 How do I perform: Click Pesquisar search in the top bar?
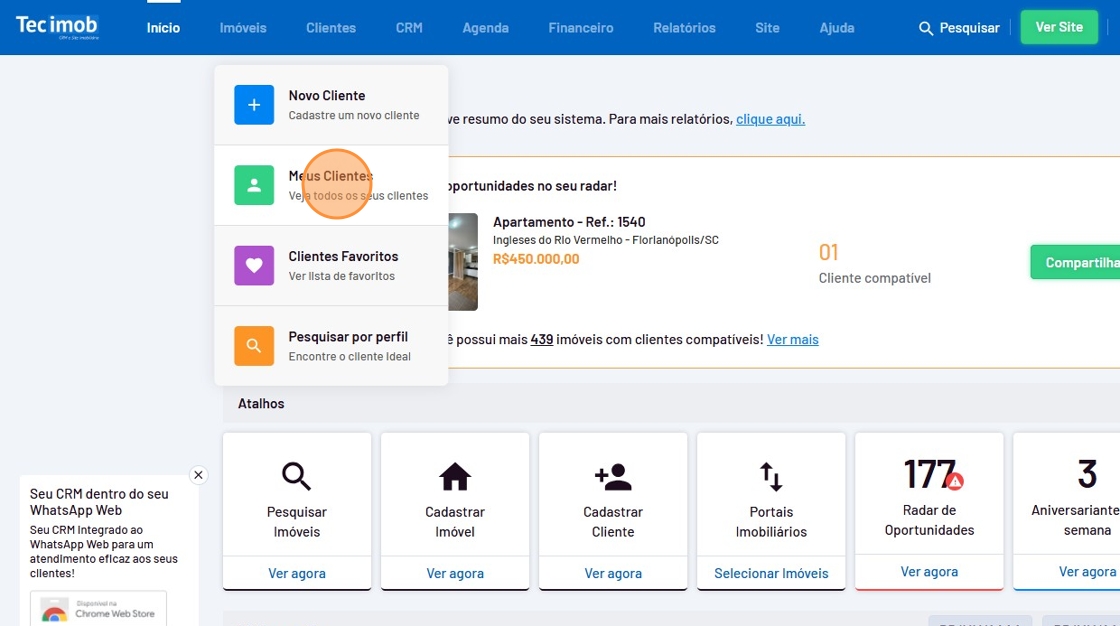[x=959, y=28]
